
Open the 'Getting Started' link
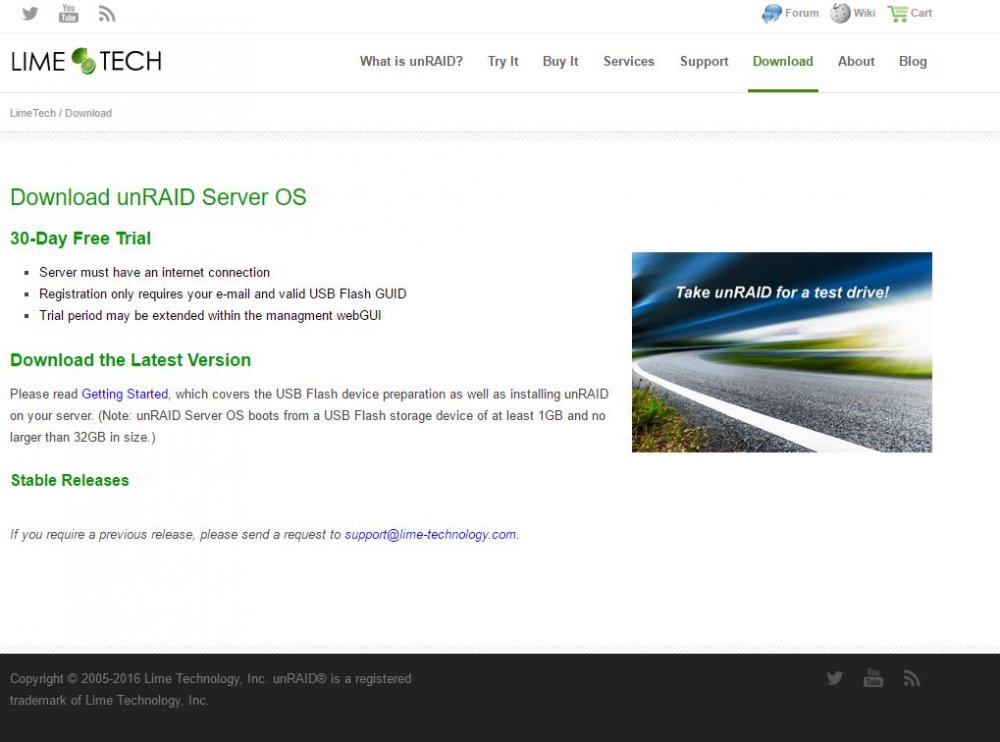pyautogui.click(x=125, y=394)
